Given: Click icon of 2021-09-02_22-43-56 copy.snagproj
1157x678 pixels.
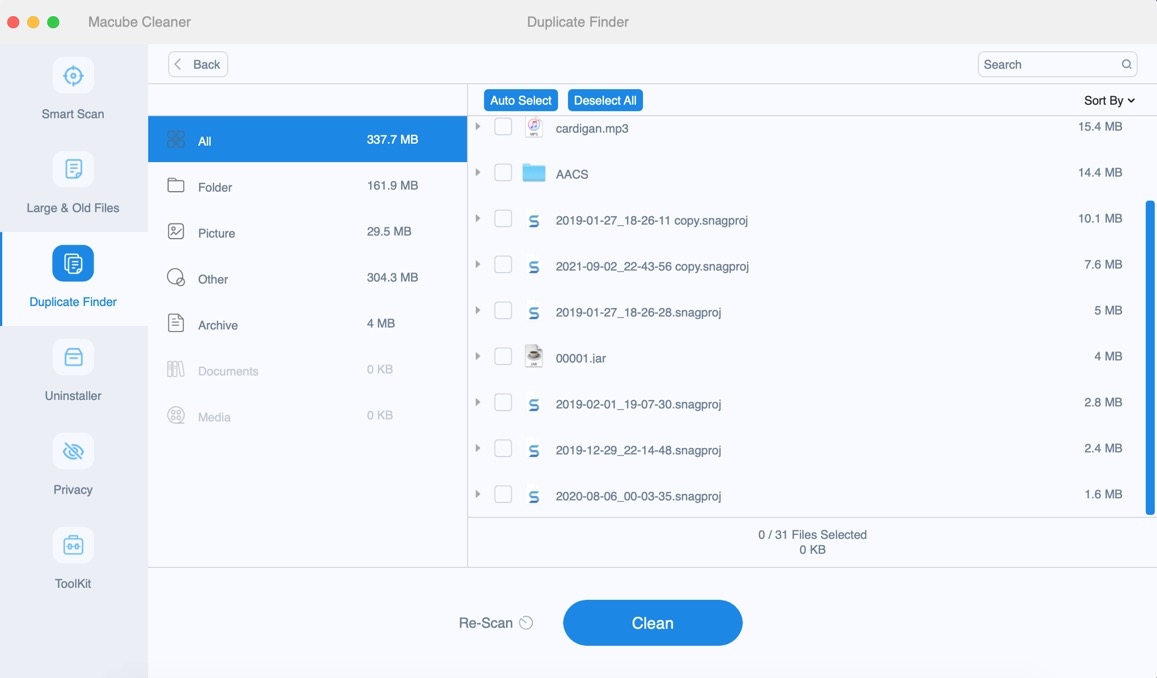Looking at the screenshot, I should [533, 266].
